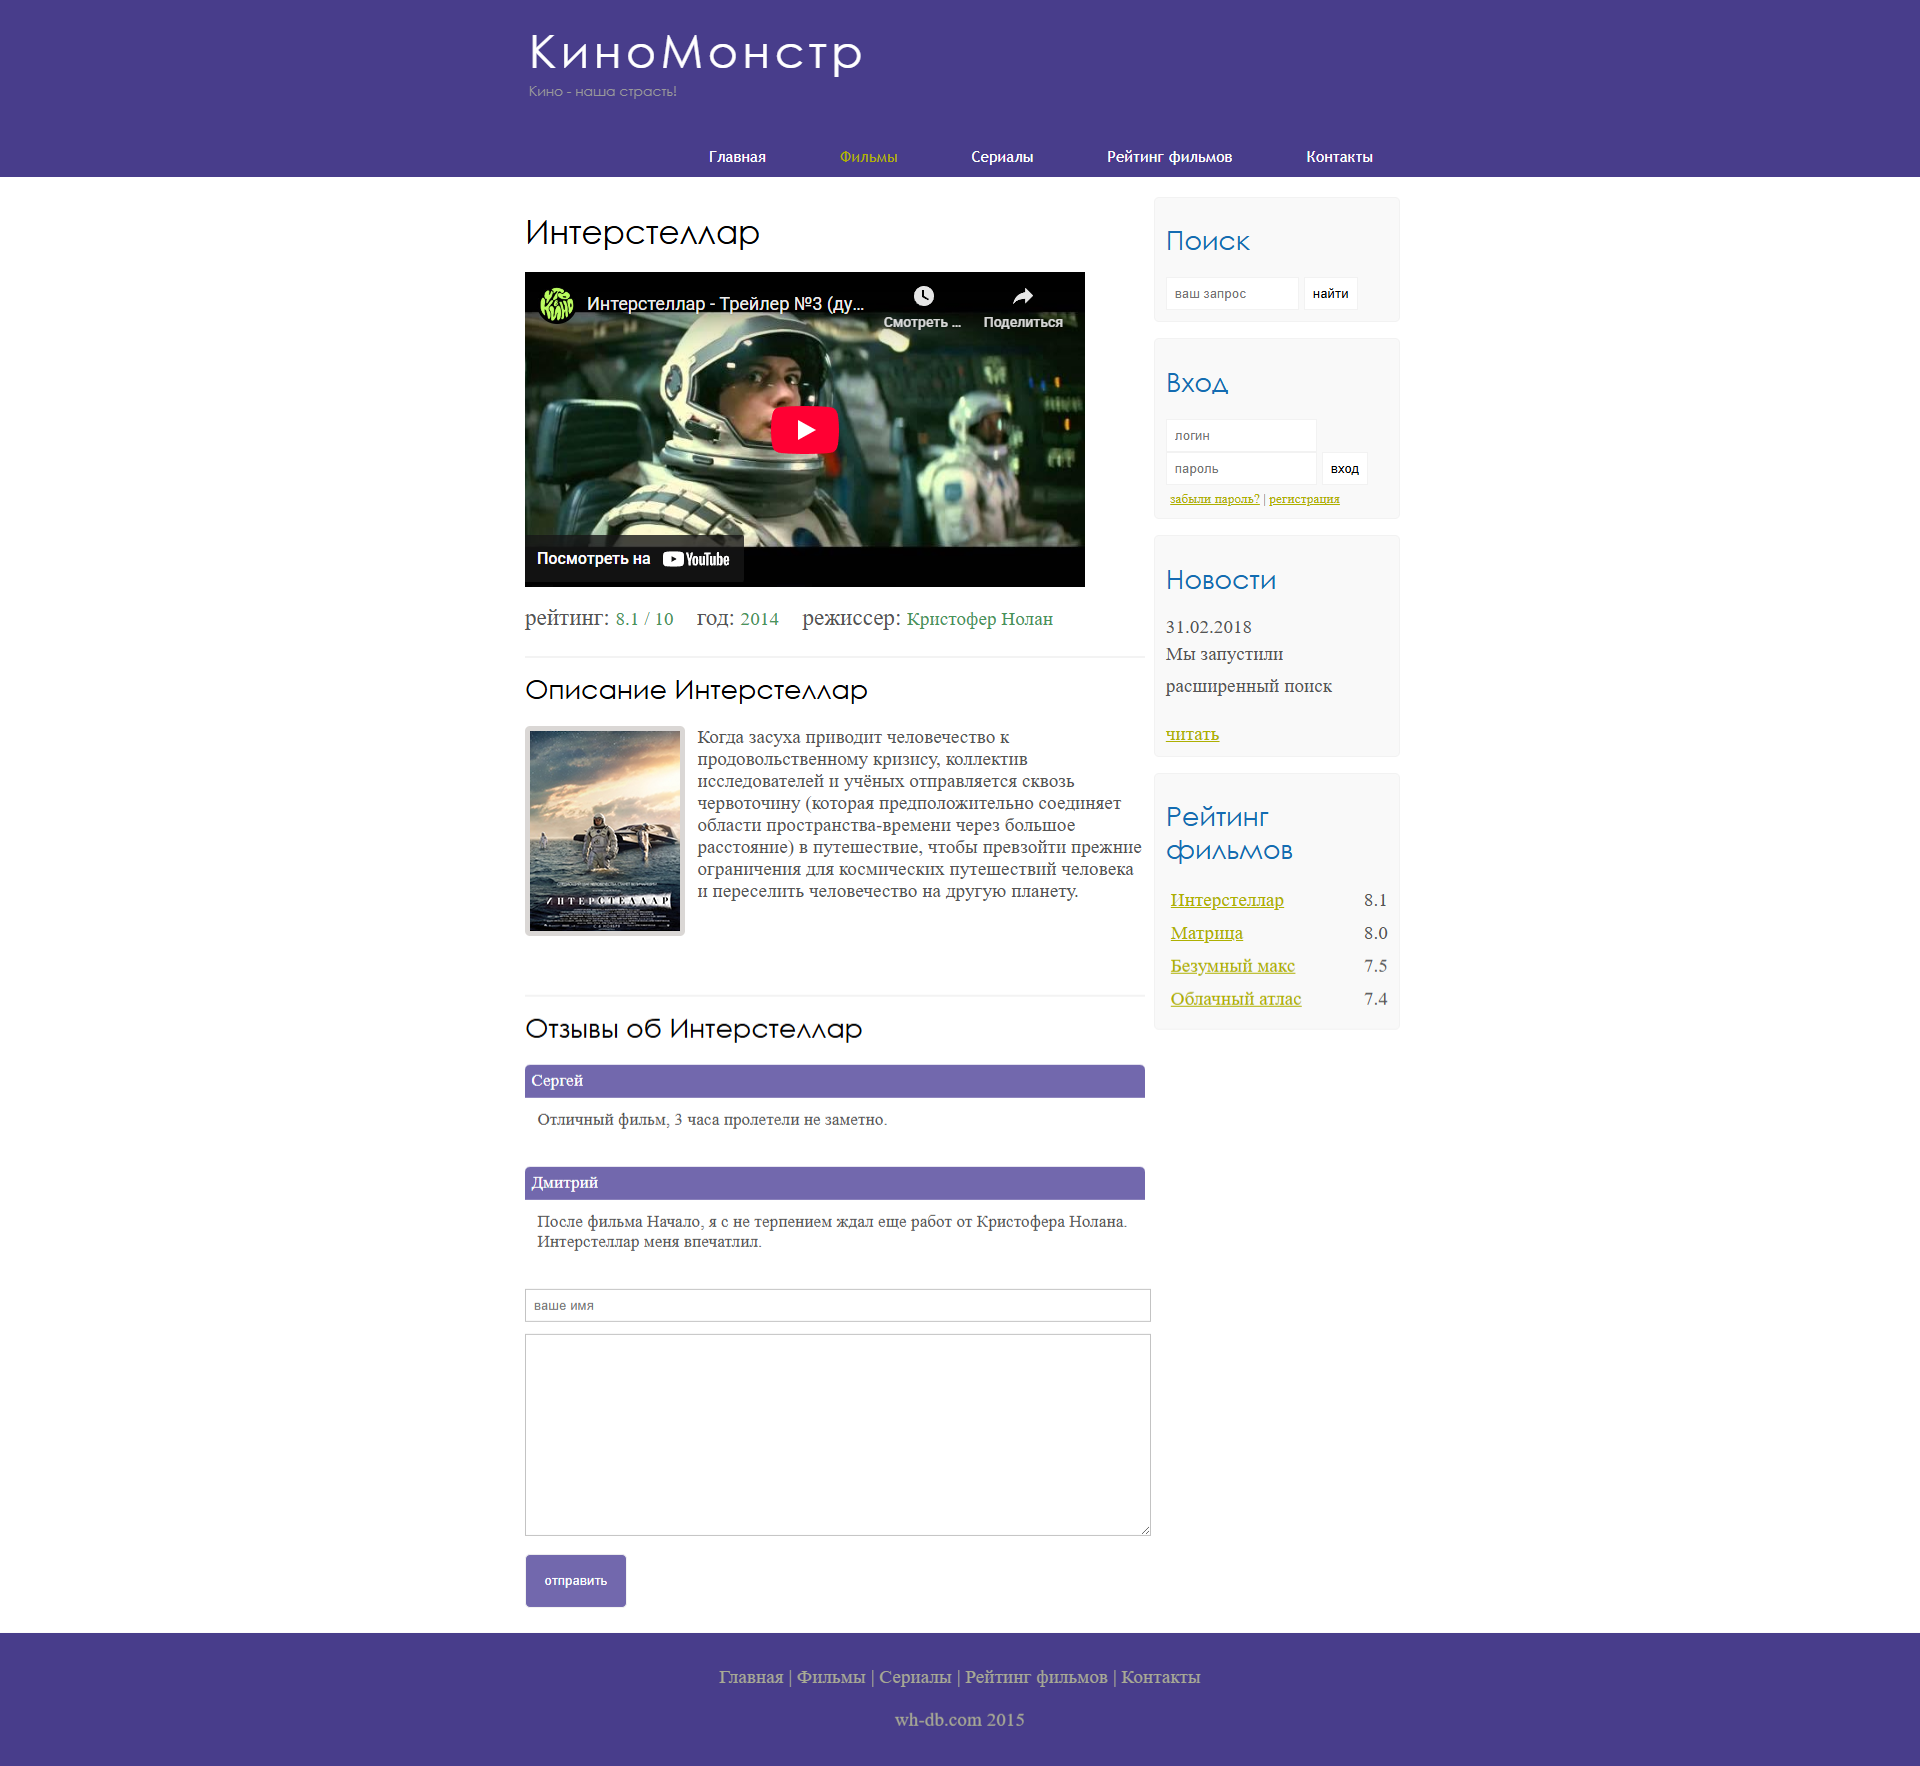Open footer Рейтинг фильмов link

(1036, 1677)
